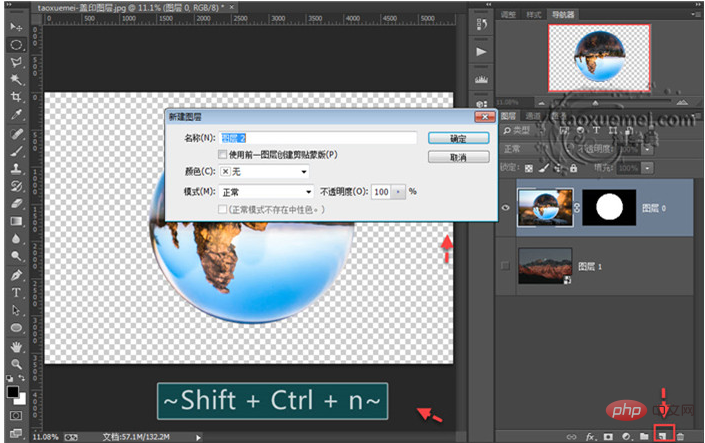Open layer fill dropdown arrow
The width and height of the screenshot is (705, 443).
[x=647, y=169]
